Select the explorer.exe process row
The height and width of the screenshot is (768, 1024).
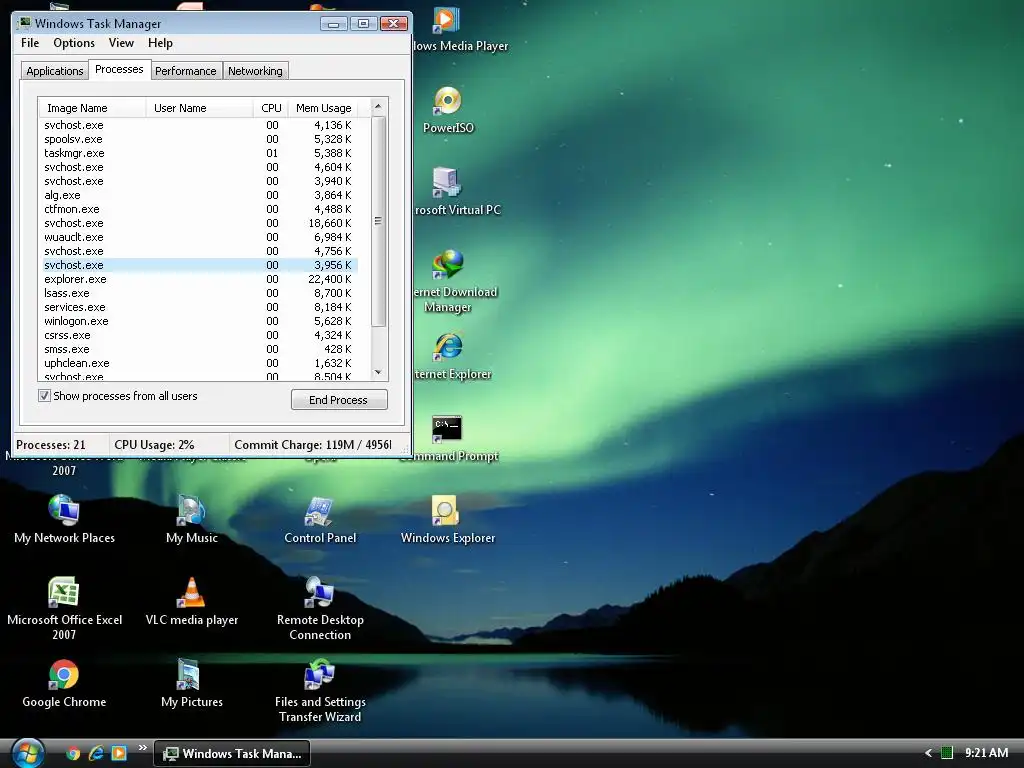pyautogui.click(x=200, y=279)
